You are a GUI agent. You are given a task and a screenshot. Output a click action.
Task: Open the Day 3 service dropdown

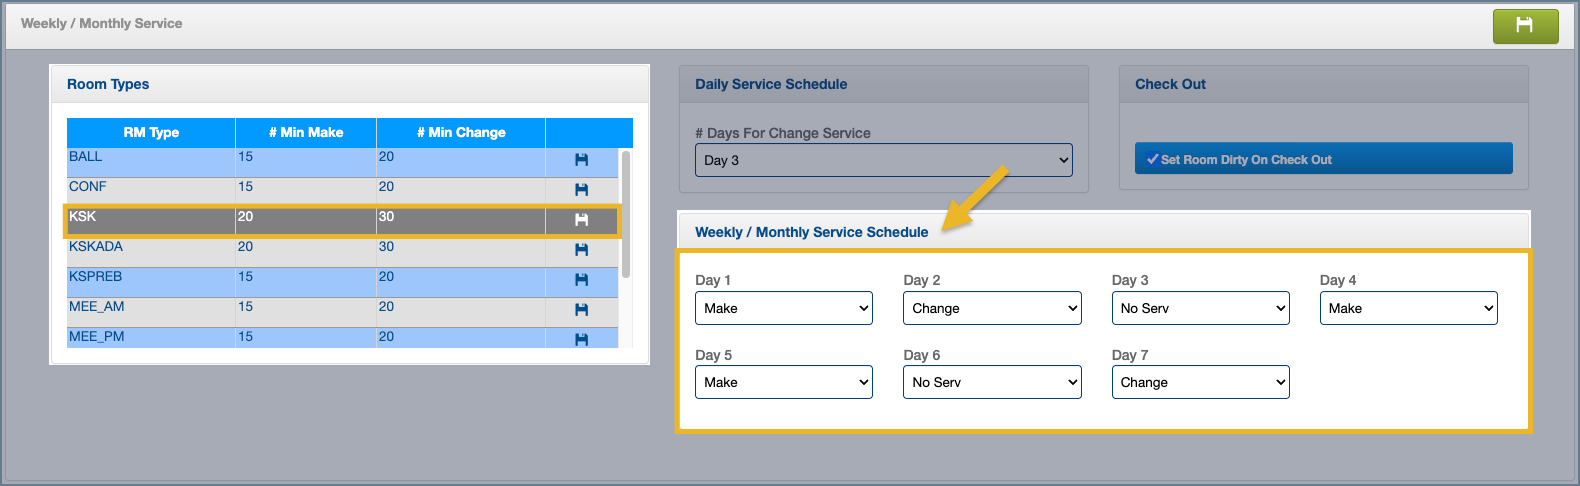(x=1200, y=308)
